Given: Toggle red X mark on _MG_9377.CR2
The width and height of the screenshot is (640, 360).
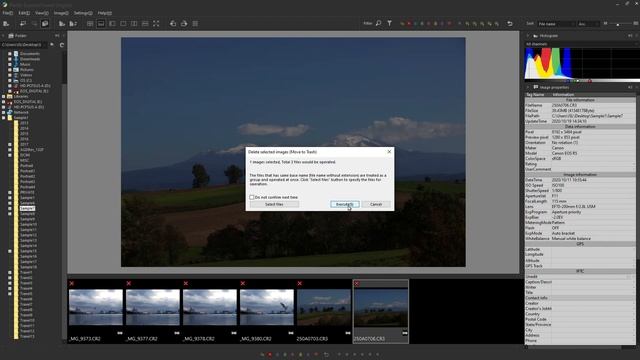Looking at the screenshot, I should [129, 283].
